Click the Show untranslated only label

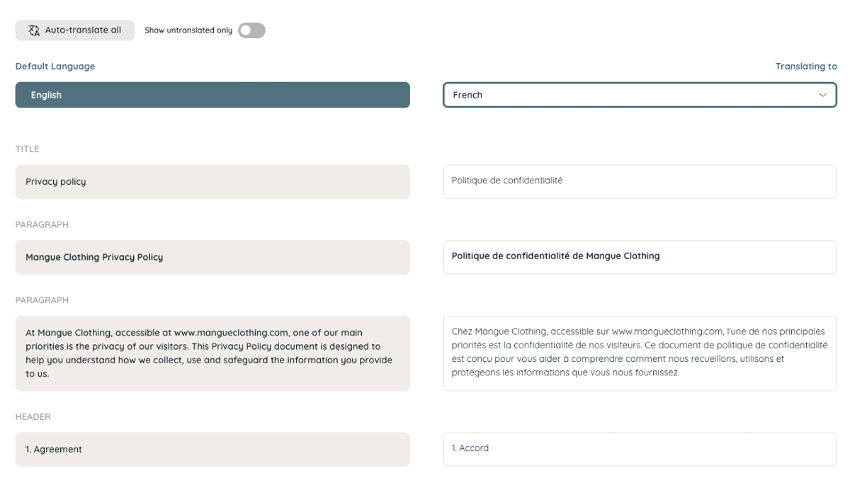tap(188, 30)
